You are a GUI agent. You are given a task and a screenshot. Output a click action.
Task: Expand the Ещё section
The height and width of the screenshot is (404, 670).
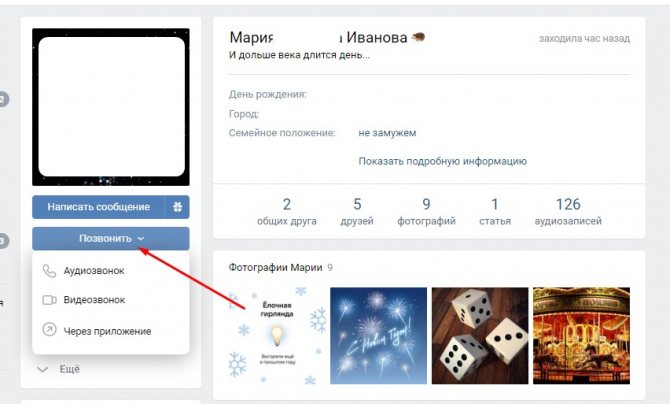click(x=59, y=369)
